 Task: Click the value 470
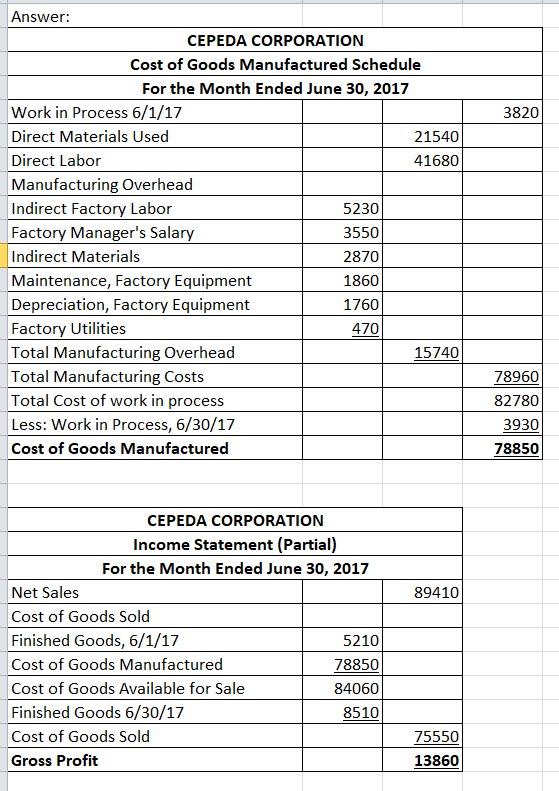pyautogui.click(x=365, y=329)
